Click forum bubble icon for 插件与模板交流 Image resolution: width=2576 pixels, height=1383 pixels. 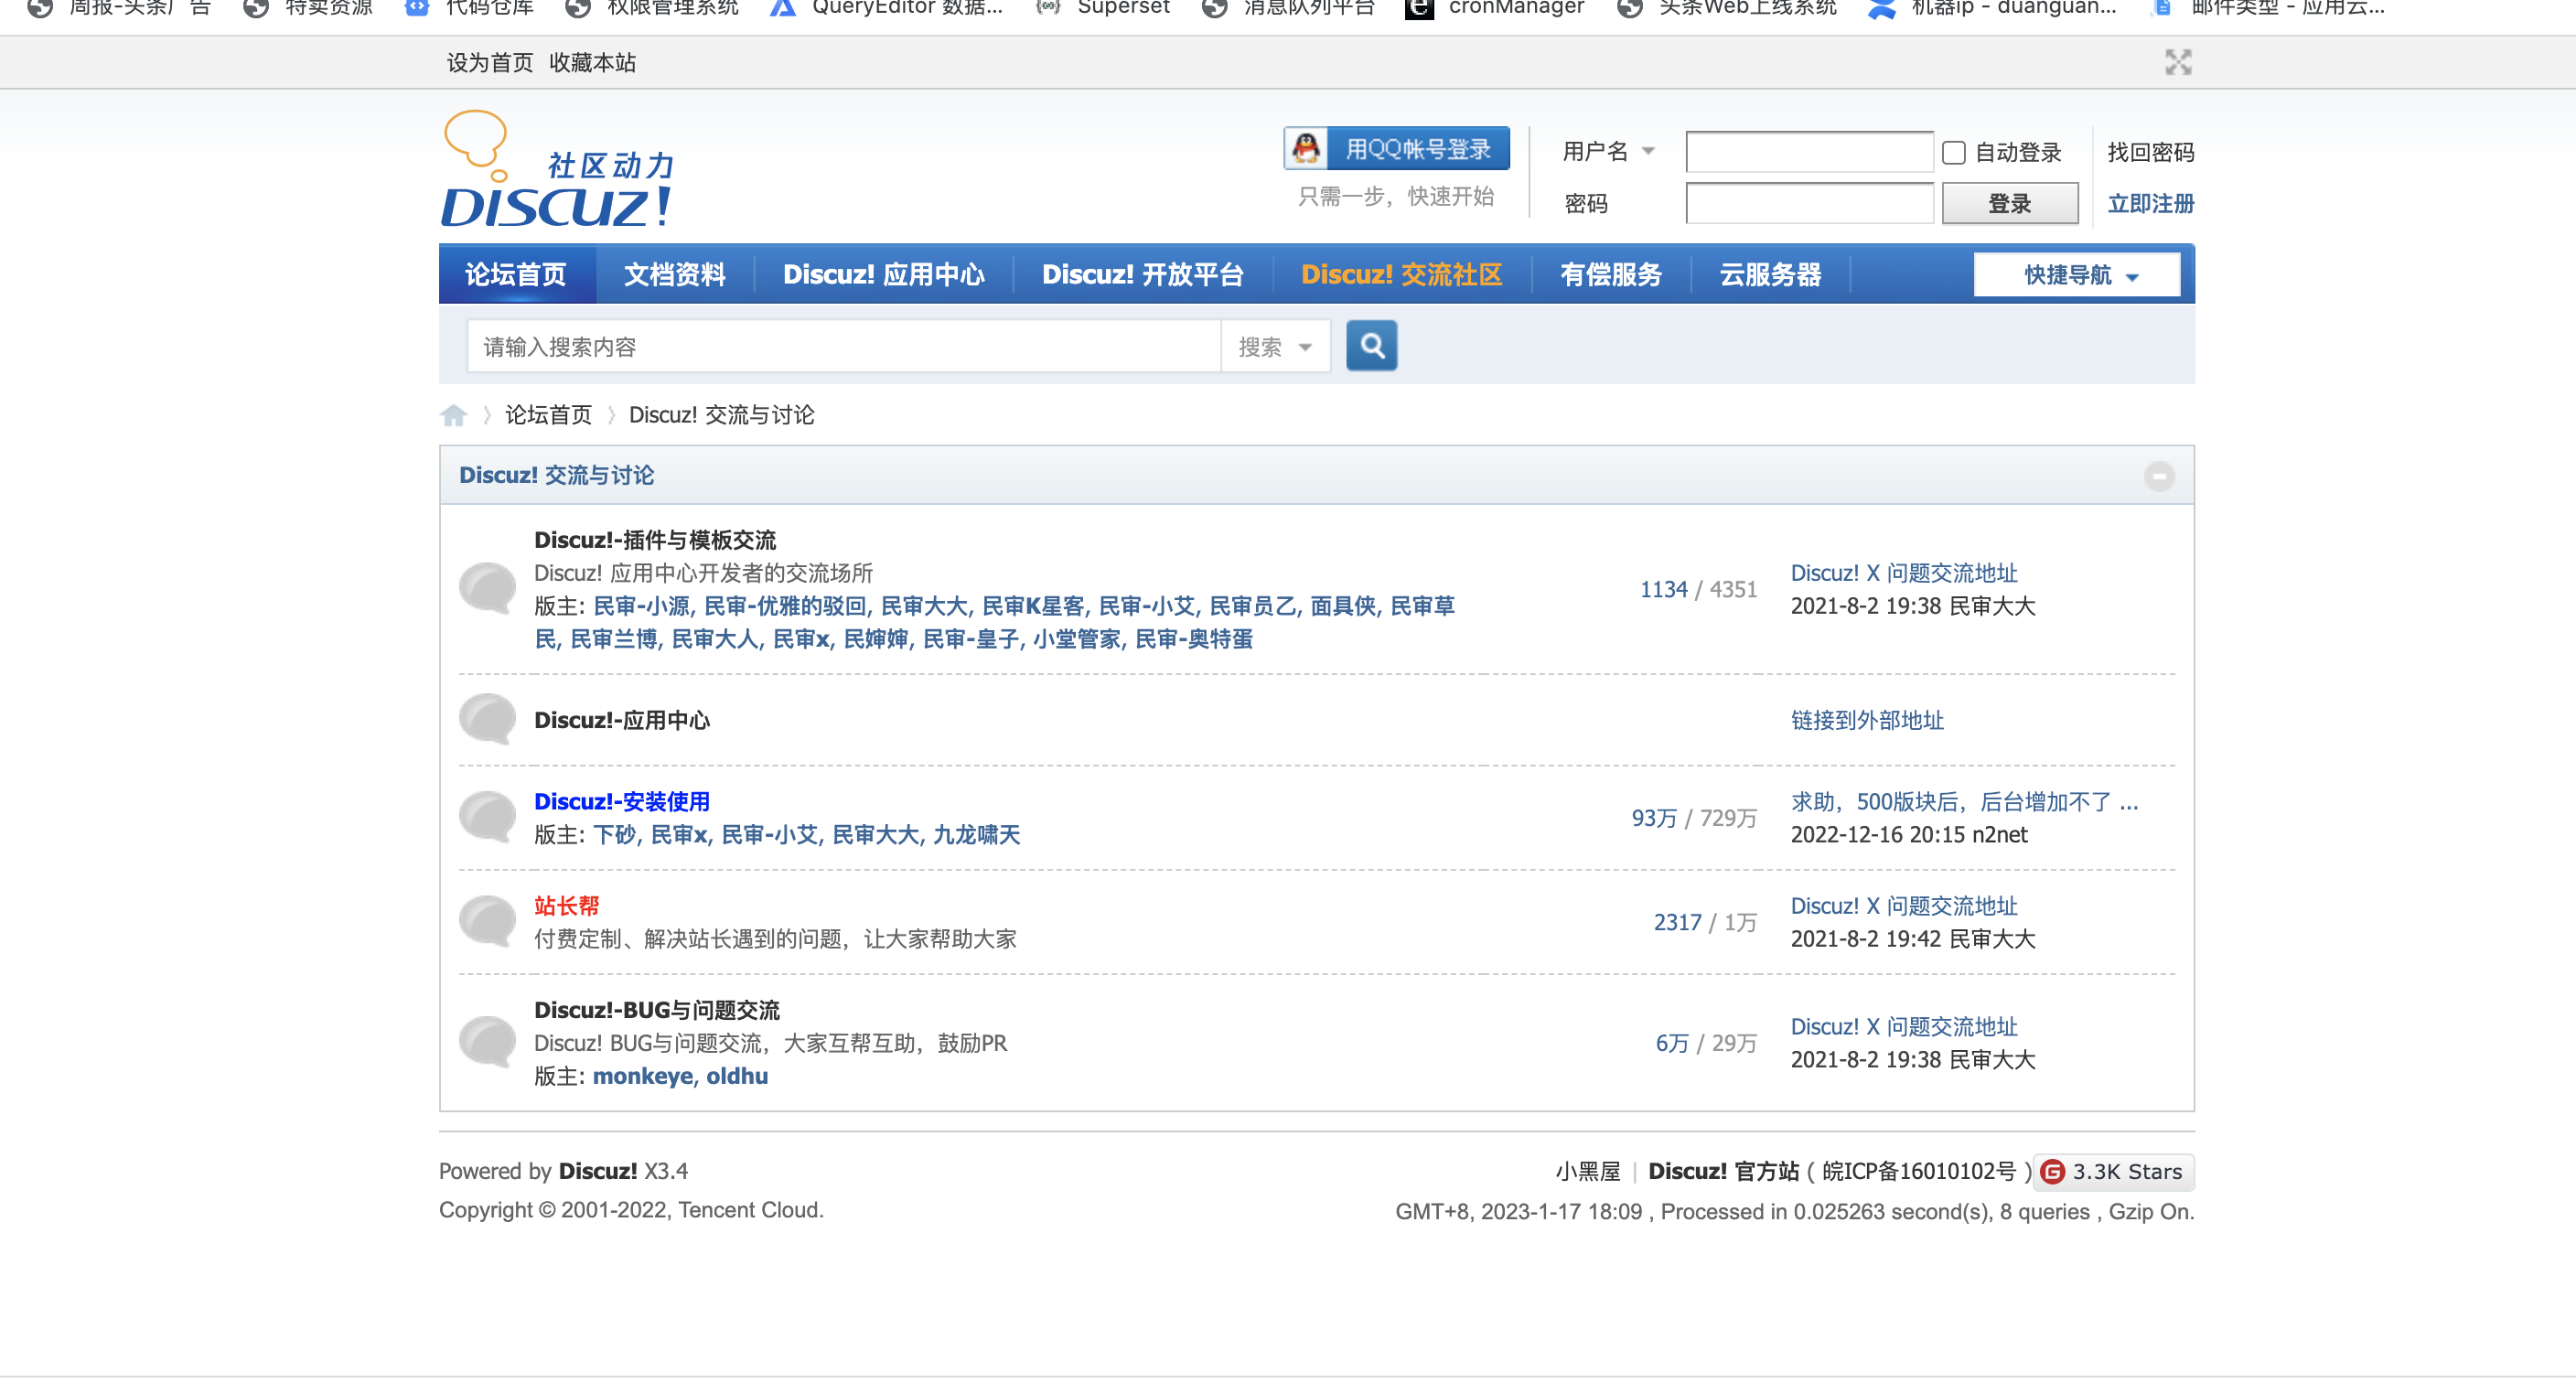487,588
